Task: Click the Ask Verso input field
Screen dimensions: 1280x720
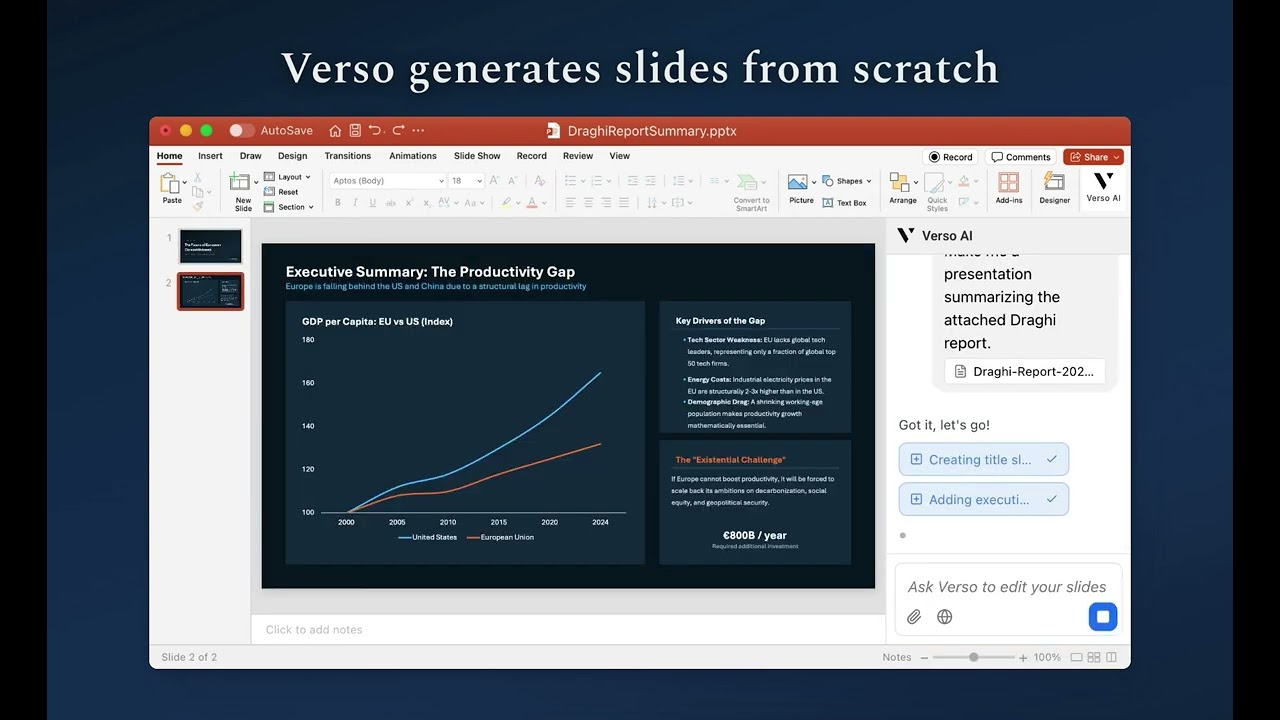Action: (1008, 587)
